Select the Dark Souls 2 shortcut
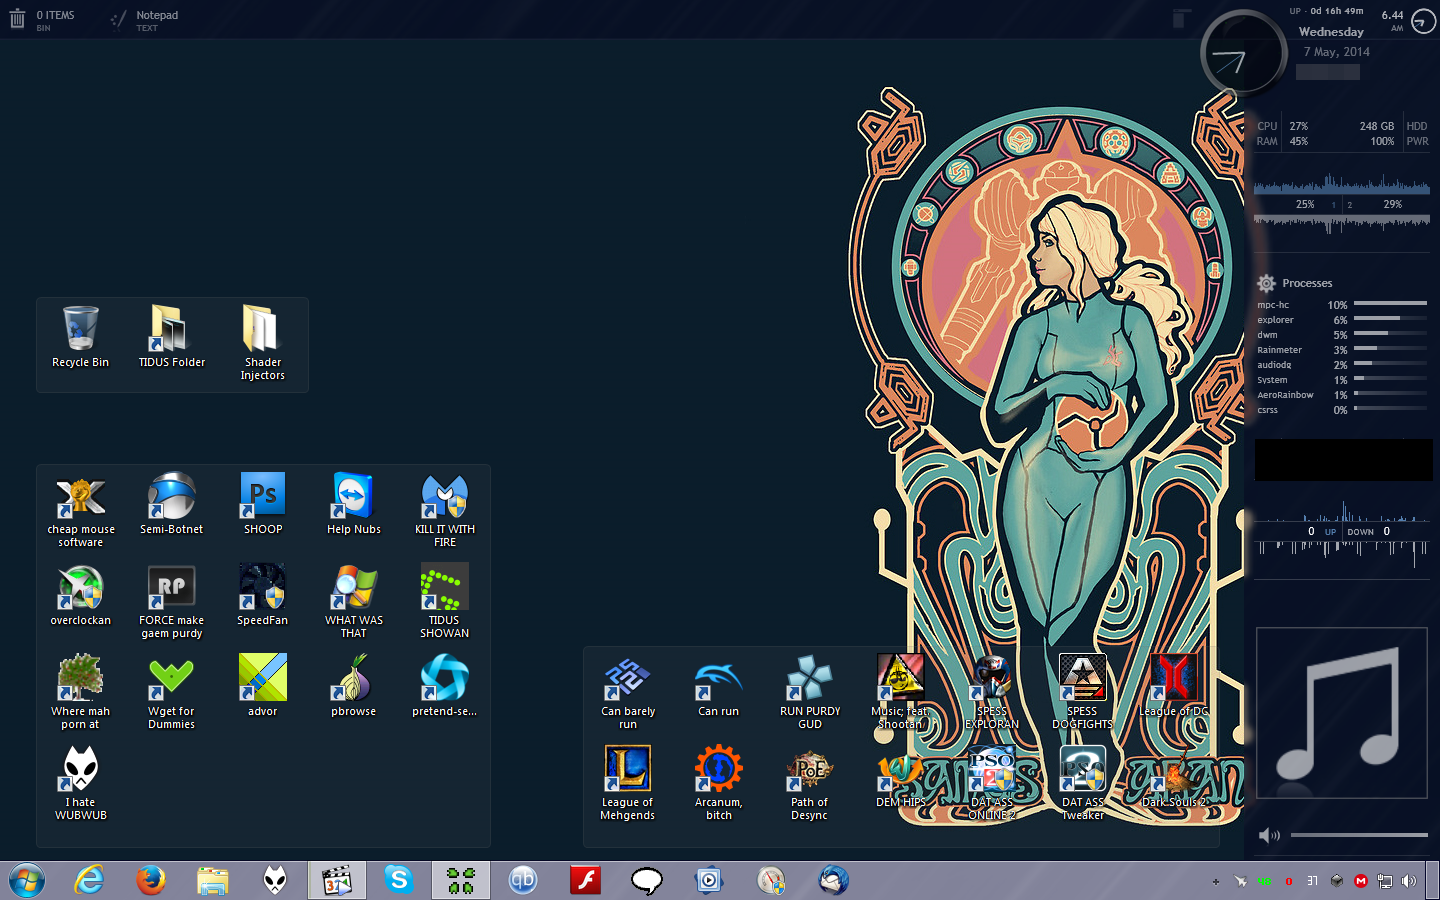This screenshot has height=900, width=1440. point(1174,778)
